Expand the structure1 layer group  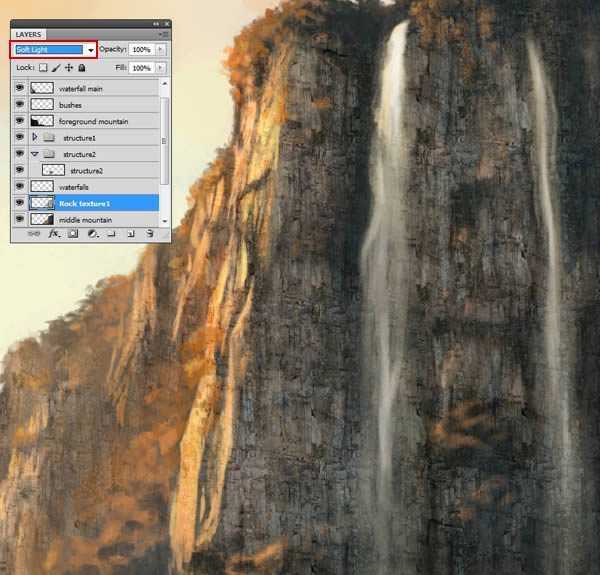coord(35,137)
